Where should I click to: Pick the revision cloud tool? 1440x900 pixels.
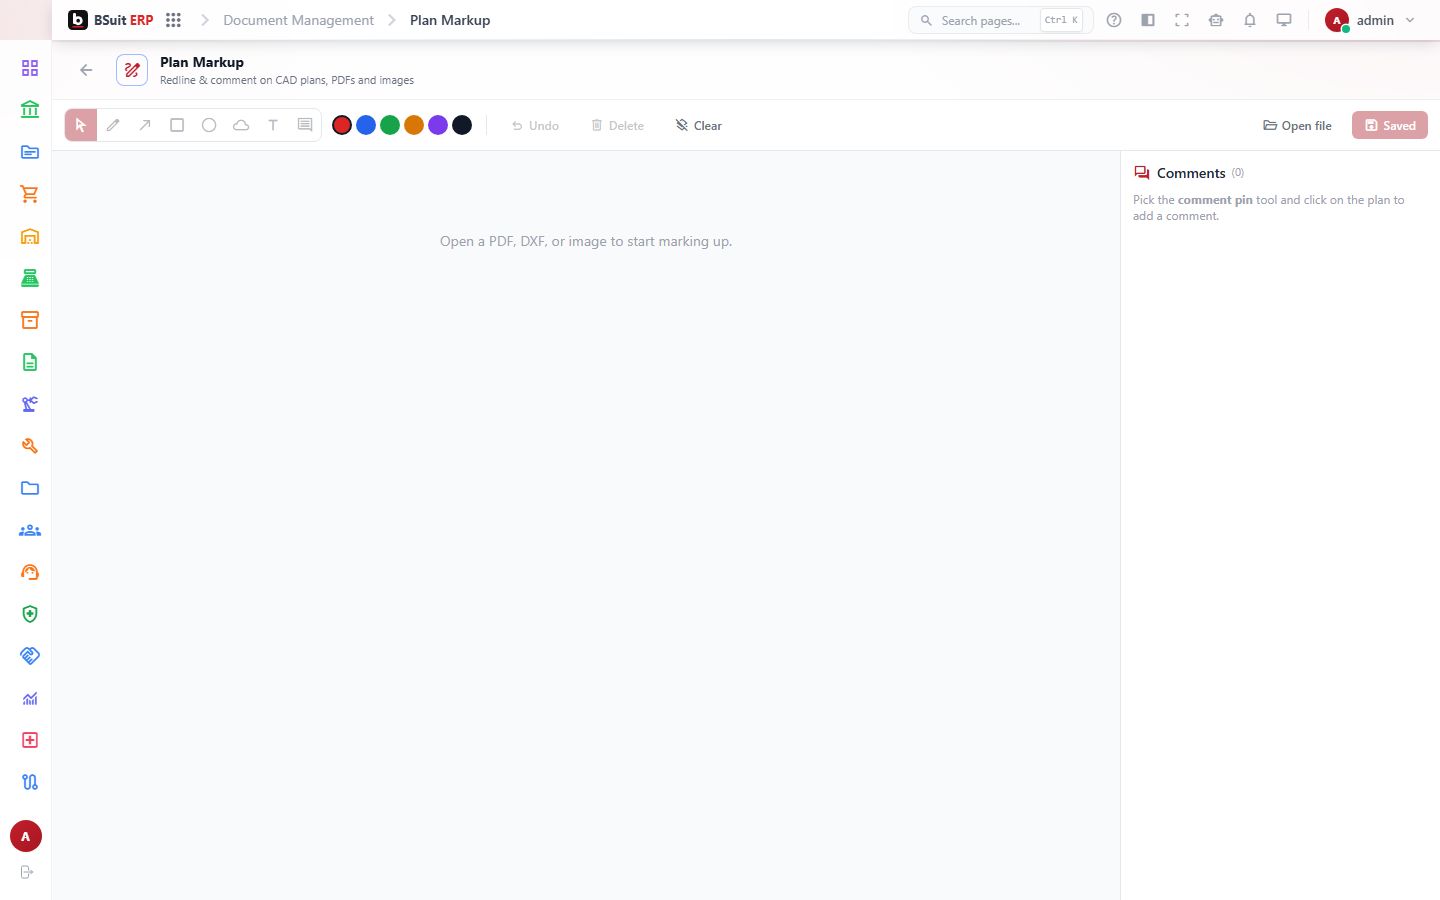(x=241, y=125)
